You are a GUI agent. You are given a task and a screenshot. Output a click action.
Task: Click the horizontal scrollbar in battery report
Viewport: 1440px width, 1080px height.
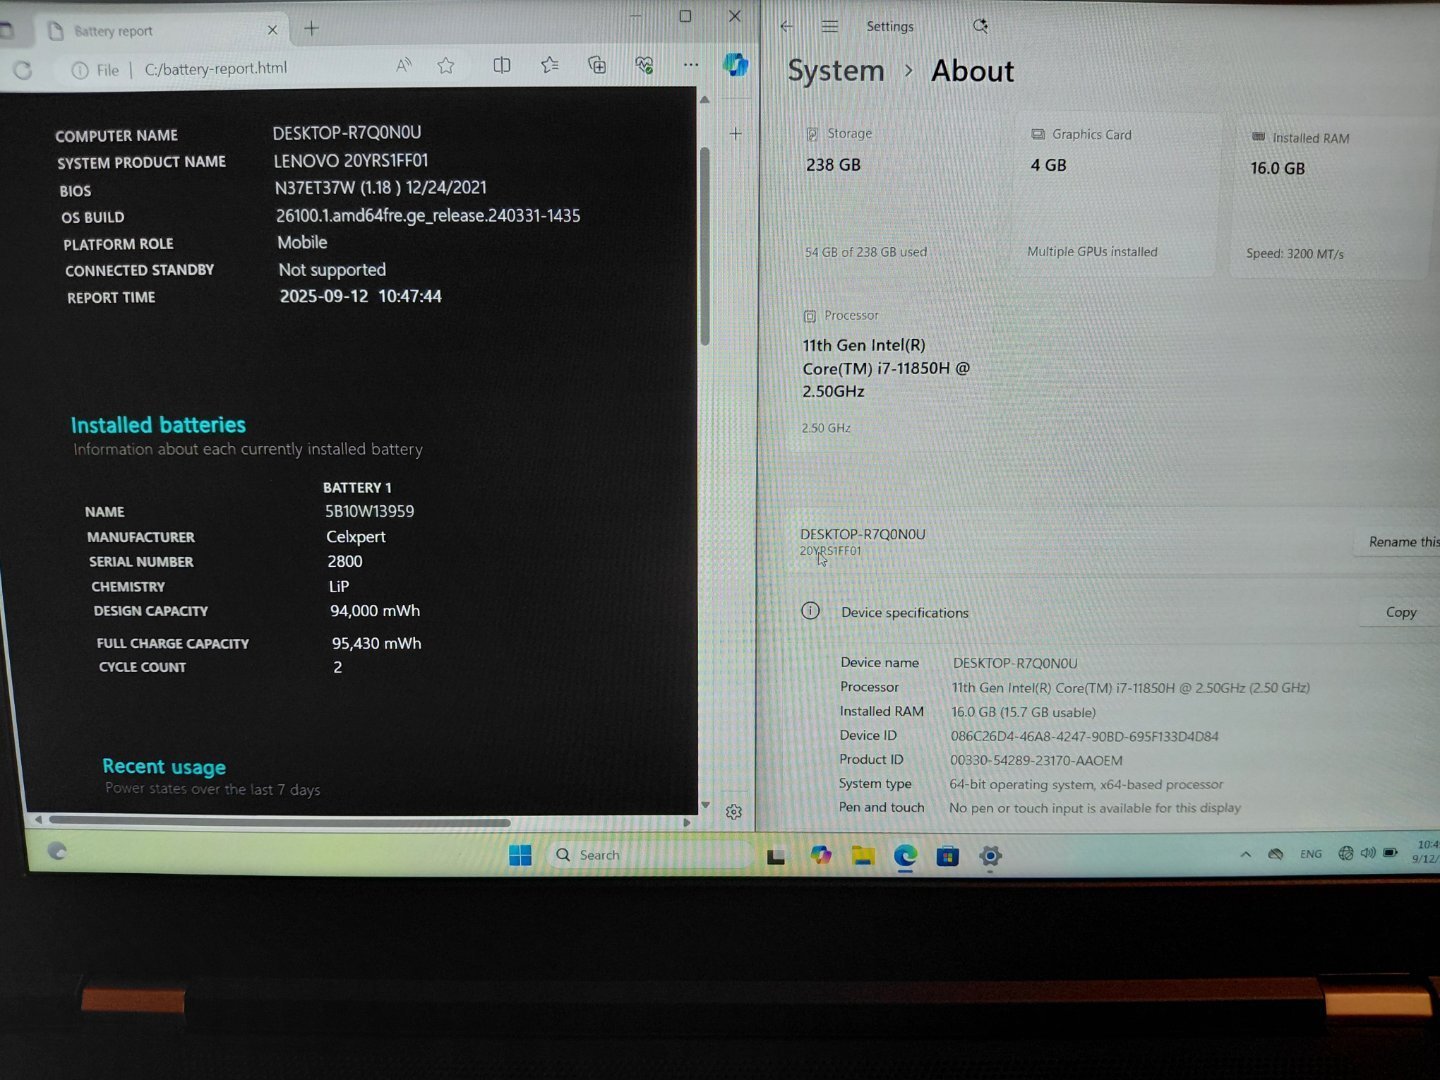click(x=280, y=822)
